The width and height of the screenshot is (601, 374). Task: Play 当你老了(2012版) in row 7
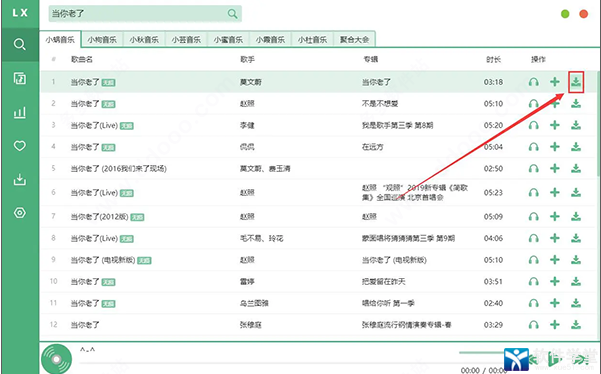533,217
